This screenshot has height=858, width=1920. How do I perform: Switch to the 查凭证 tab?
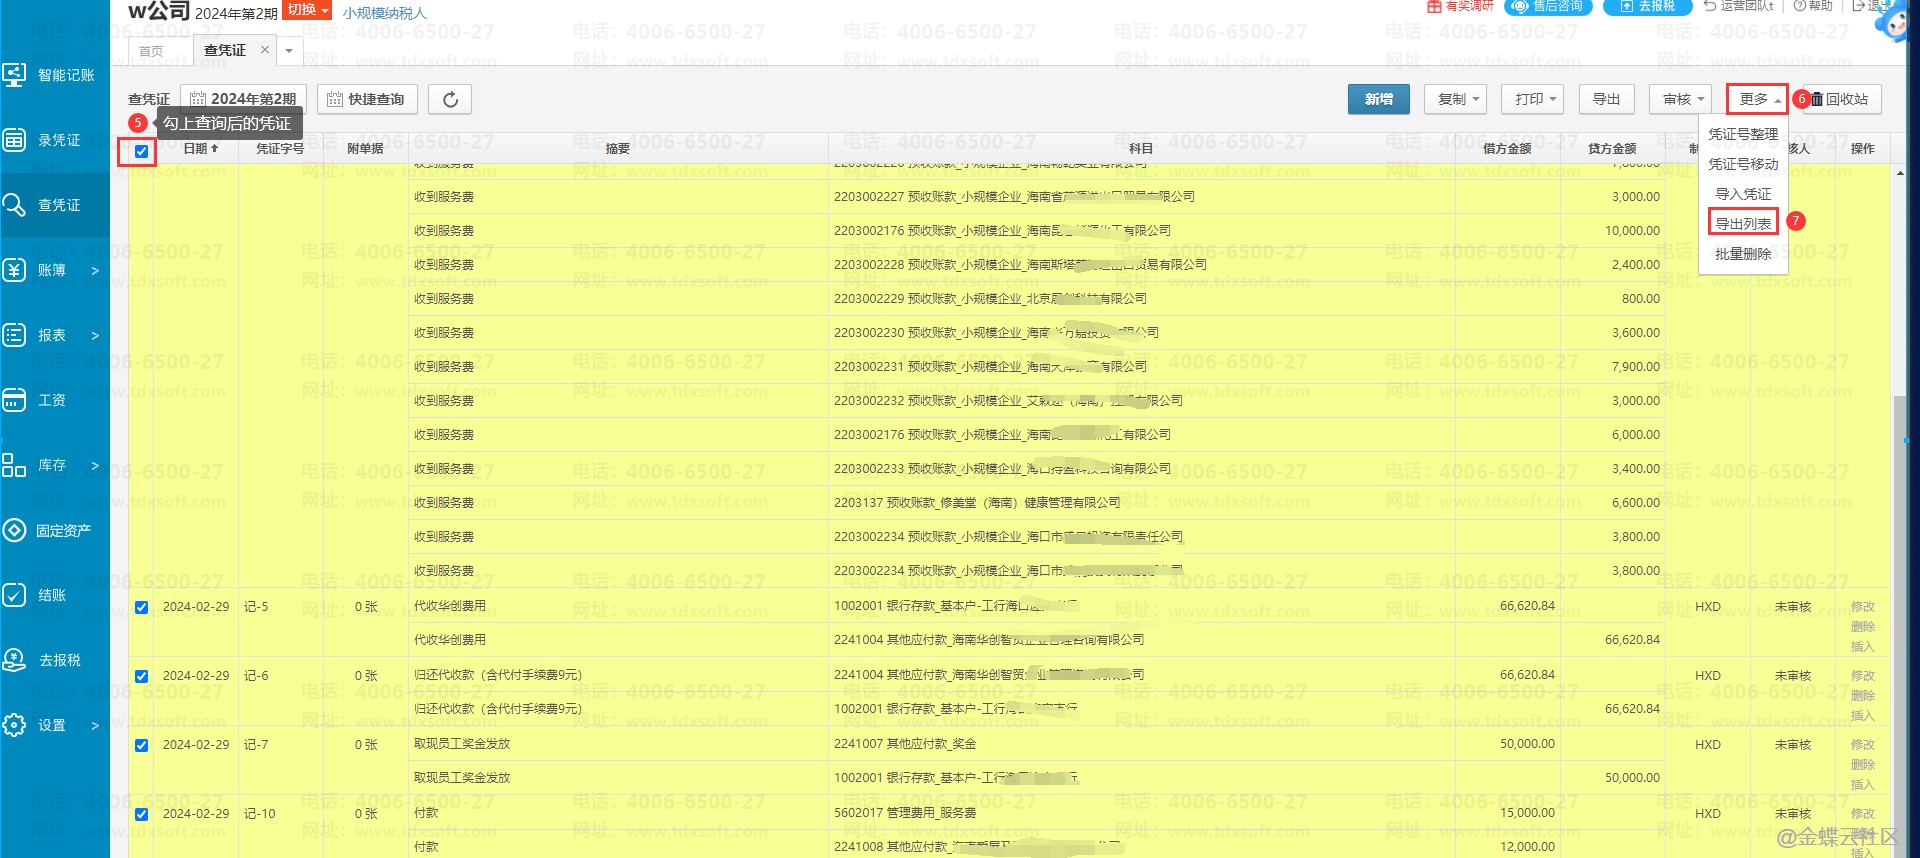coord(225,50)
